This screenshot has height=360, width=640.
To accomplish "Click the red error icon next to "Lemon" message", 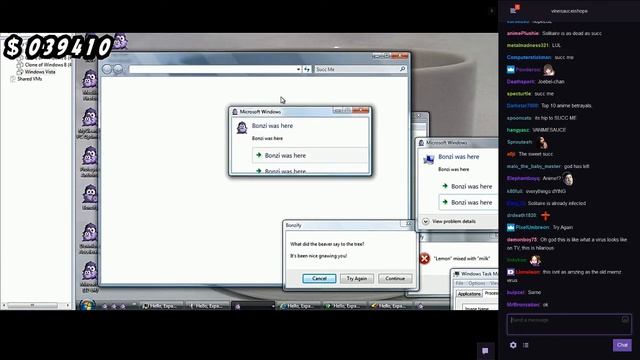I will click(424, 258).
